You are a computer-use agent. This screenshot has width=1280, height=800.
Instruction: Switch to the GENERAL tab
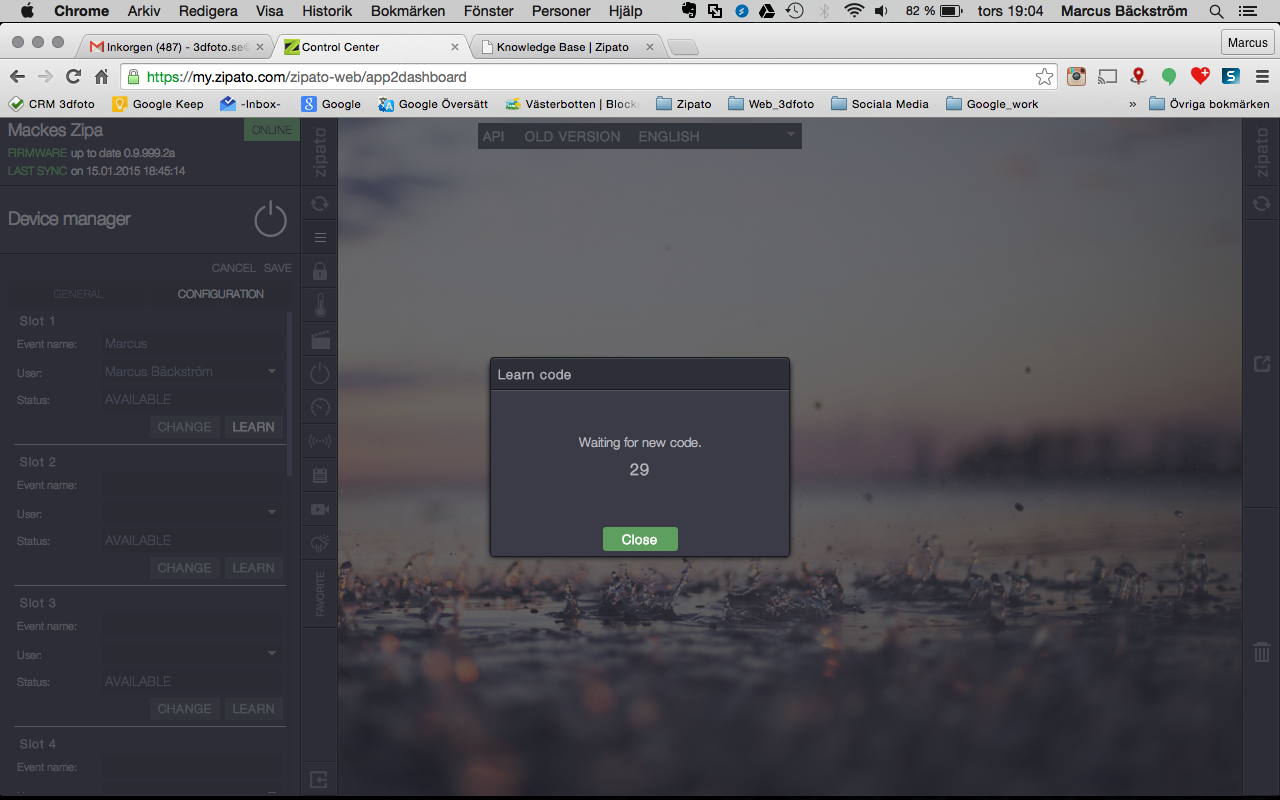click(78, 294)
